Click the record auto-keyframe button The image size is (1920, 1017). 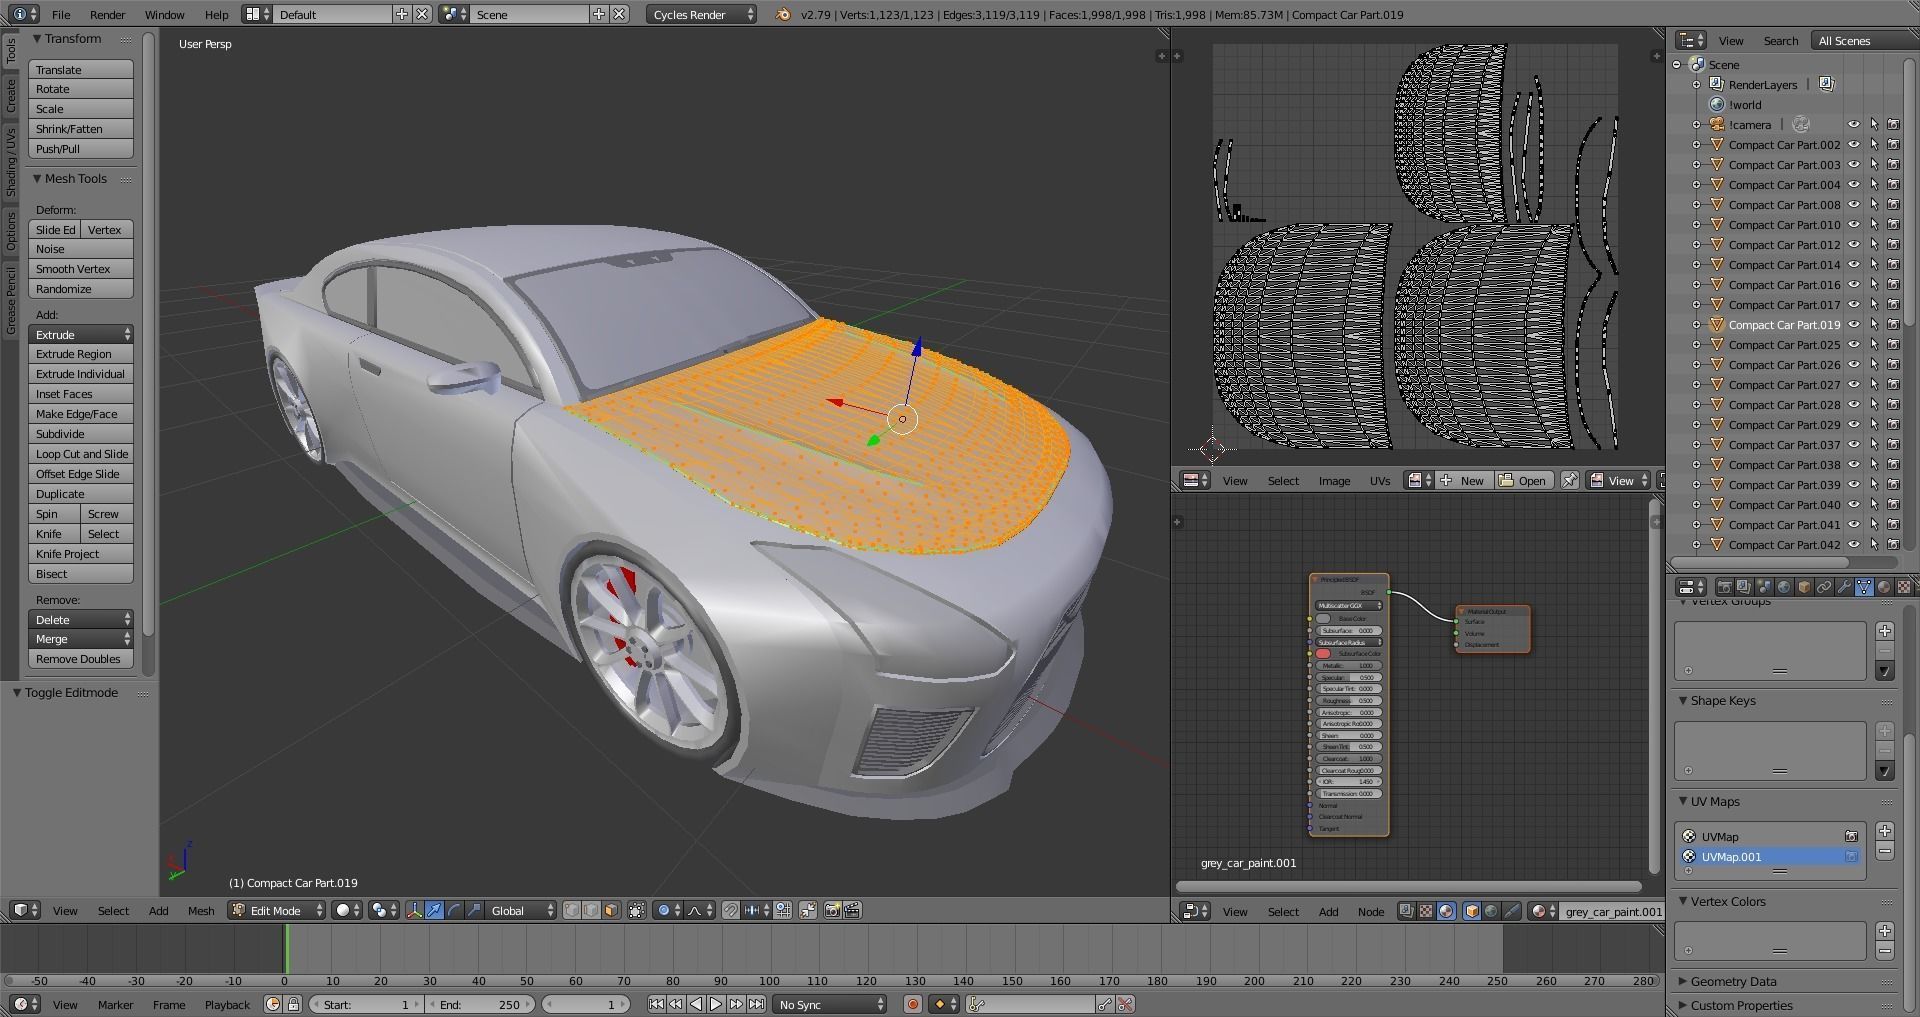click(913, 1004)
